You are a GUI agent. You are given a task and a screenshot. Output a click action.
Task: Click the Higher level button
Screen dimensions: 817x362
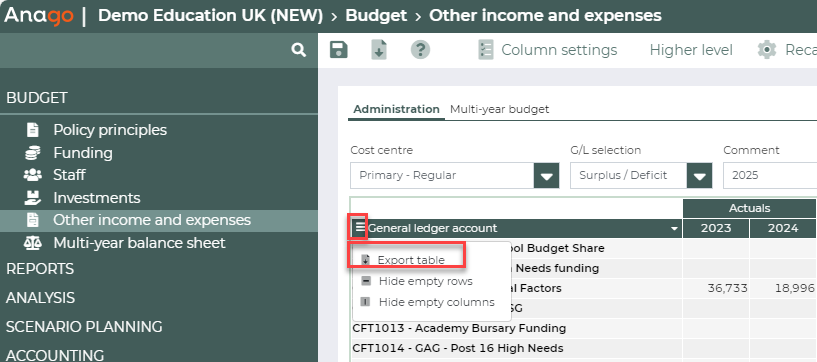[691, 50]
